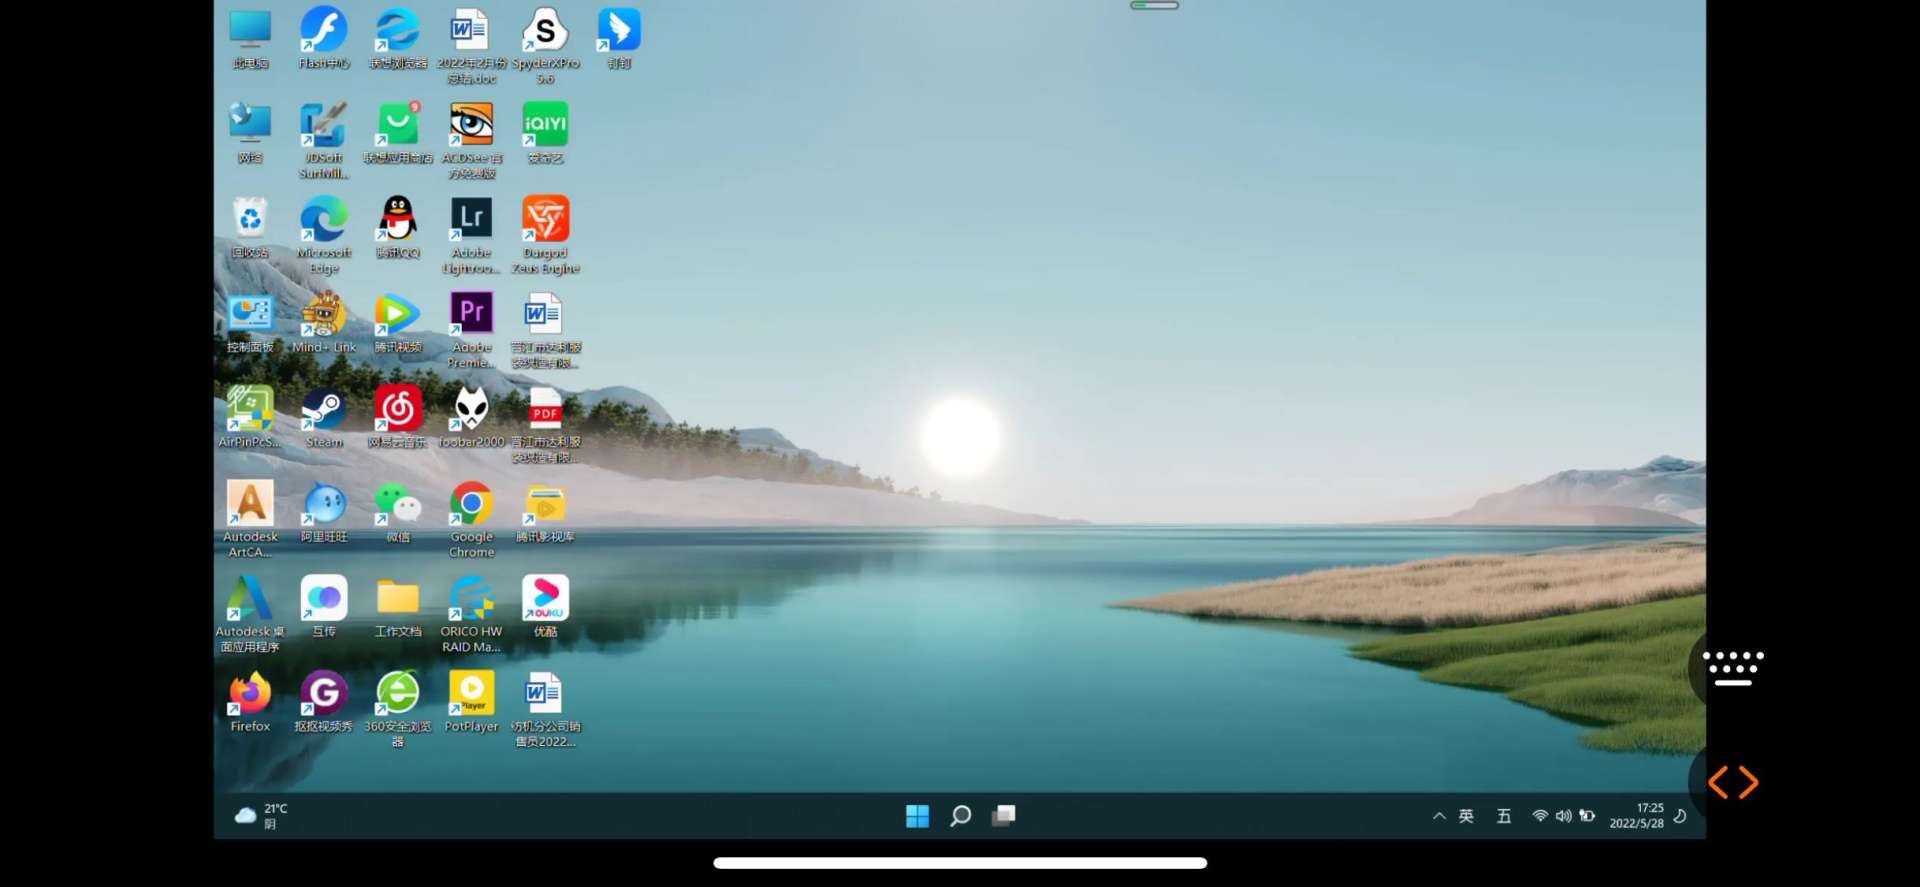The height and width of the screenshot is (887, 1920).
Task: Open the 21°C weather widget
Action: pos(262,816)
